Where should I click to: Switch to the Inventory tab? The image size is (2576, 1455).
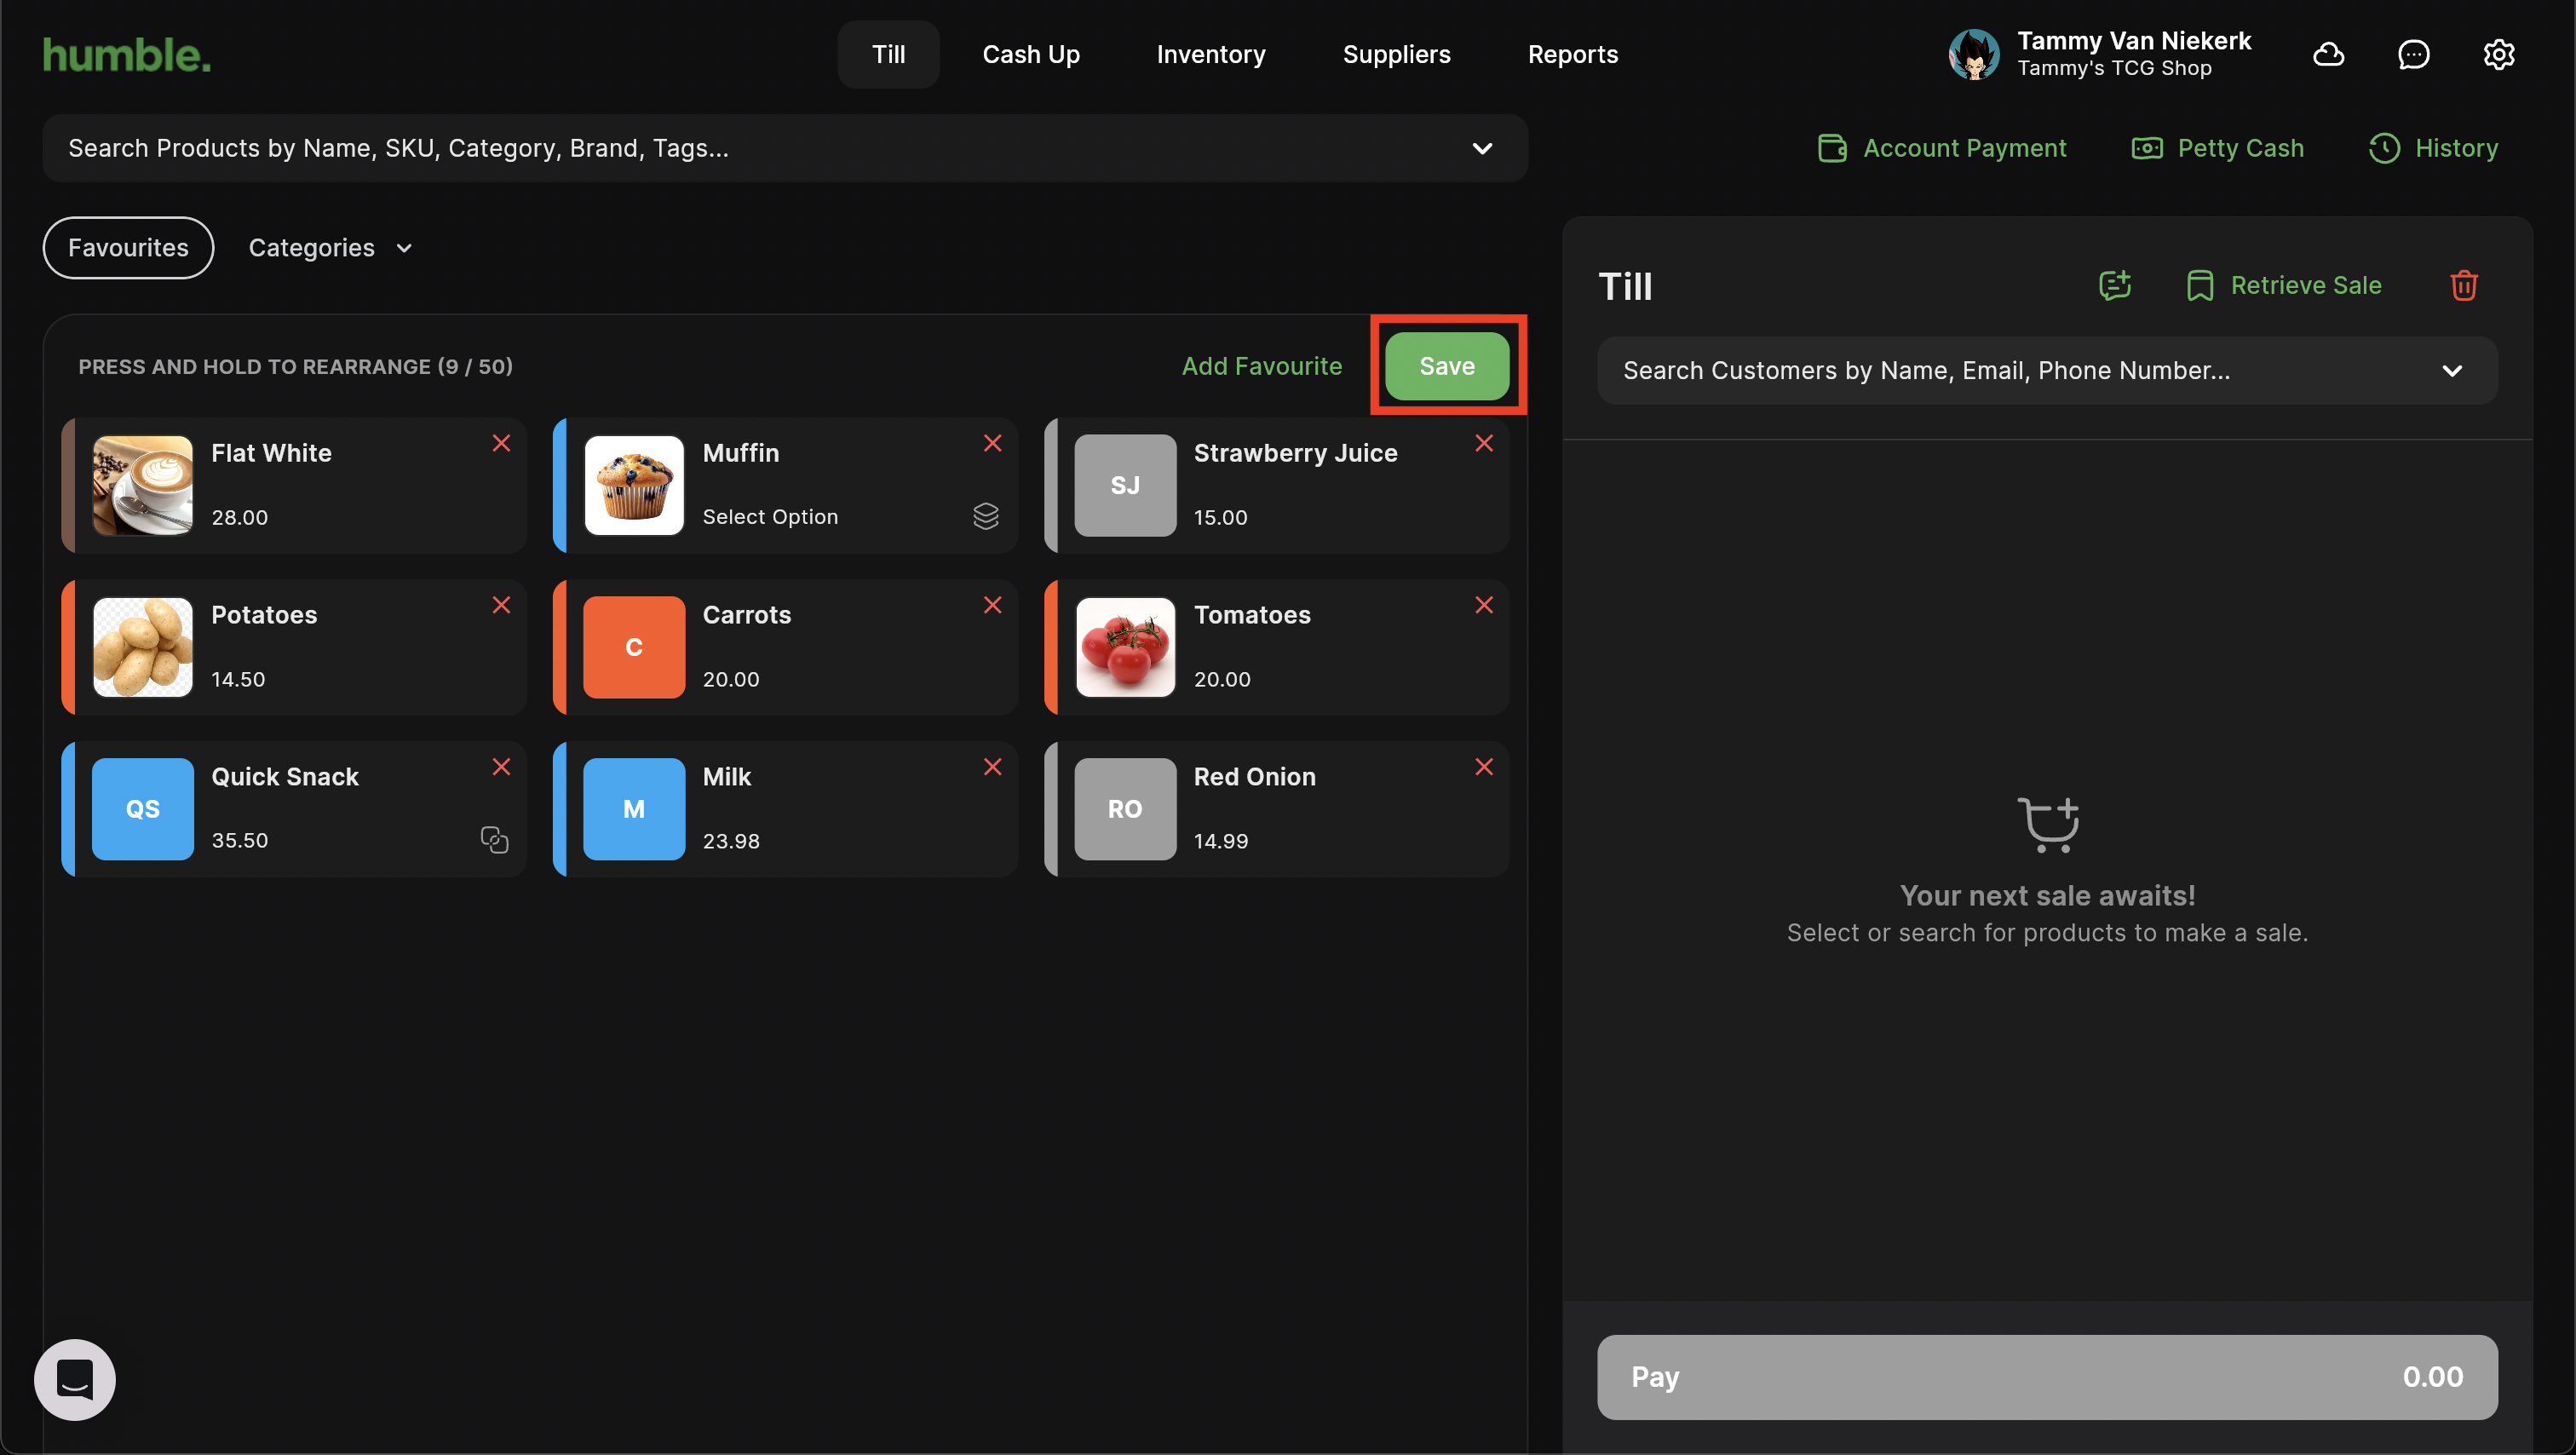pyautogui.click(x=1210, y=54)
